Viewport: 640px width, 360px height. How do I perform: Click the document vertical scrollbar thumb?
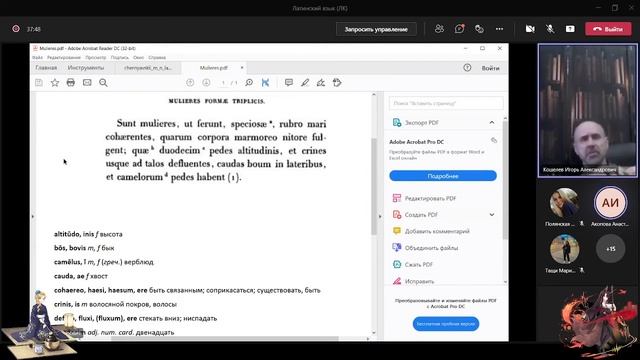tap(373, 186)
